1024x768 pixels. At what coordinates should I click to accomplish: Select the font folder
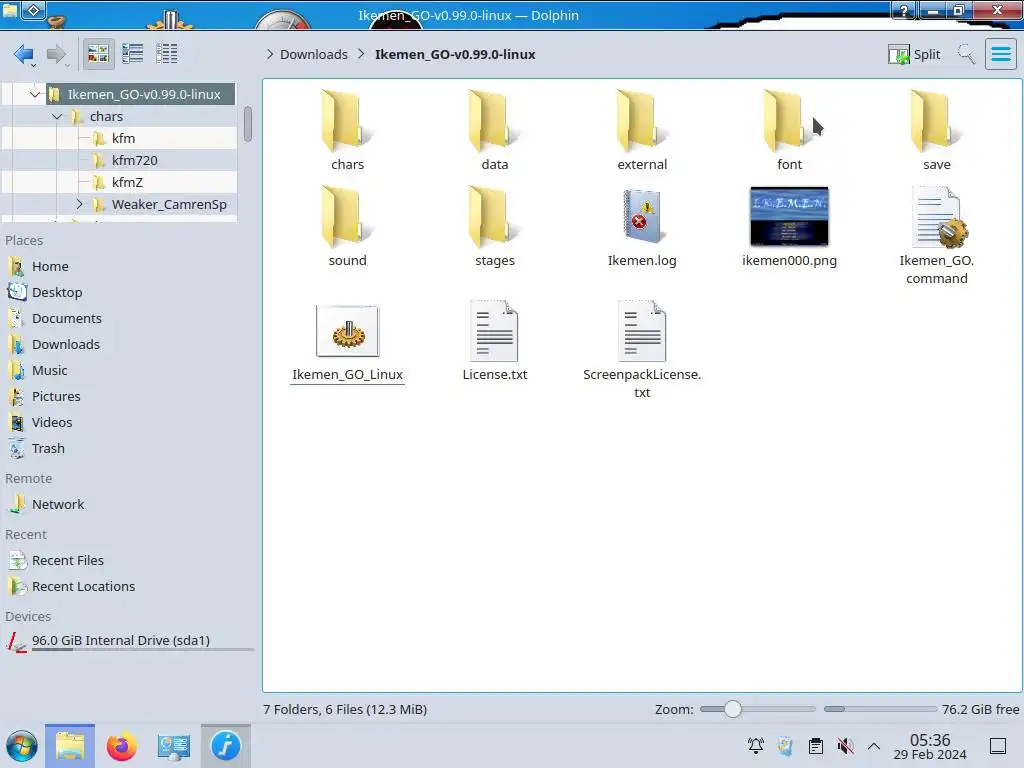[789, 131]
